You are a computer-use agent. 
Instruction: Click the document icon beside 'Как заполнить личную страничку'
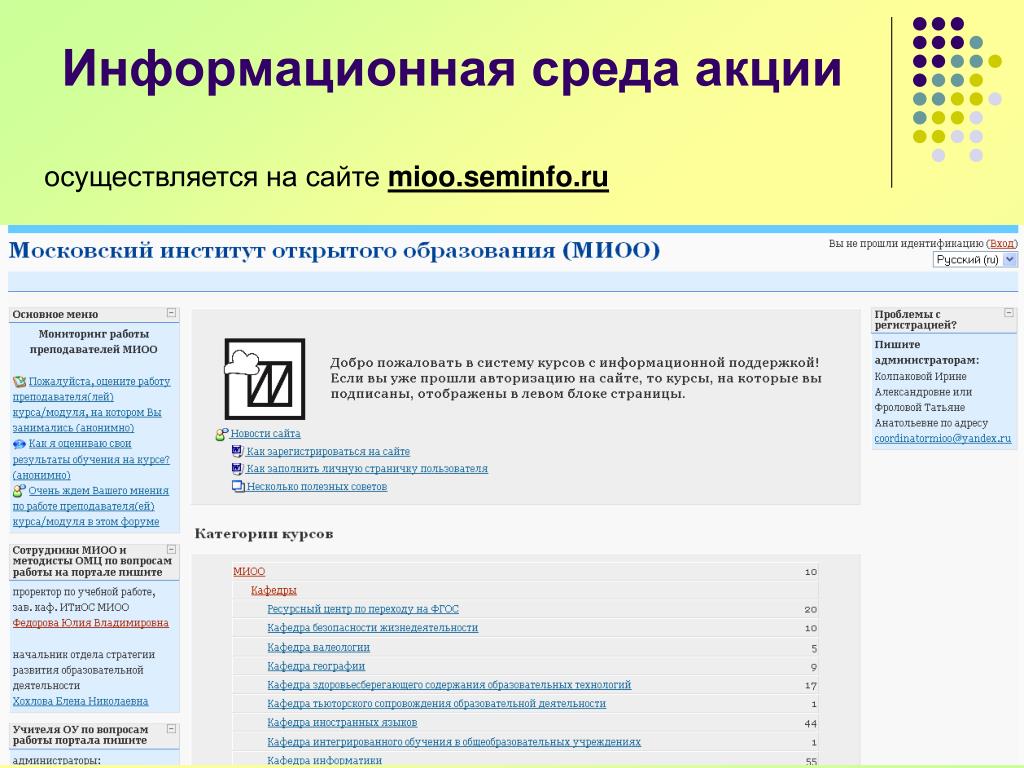click(238, 468)
